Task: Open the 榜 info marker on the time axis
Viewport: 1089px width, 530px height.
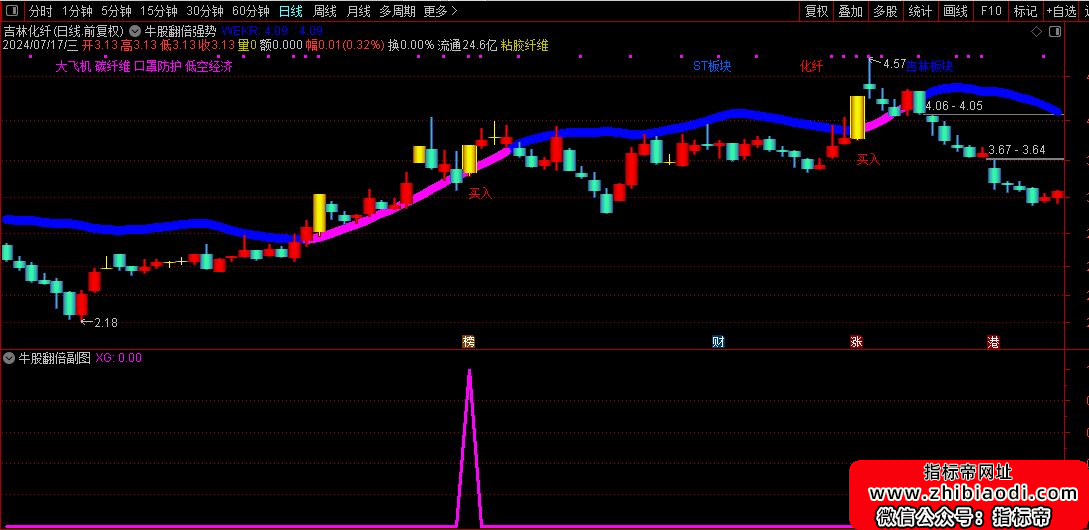Action: pos(468,341)
